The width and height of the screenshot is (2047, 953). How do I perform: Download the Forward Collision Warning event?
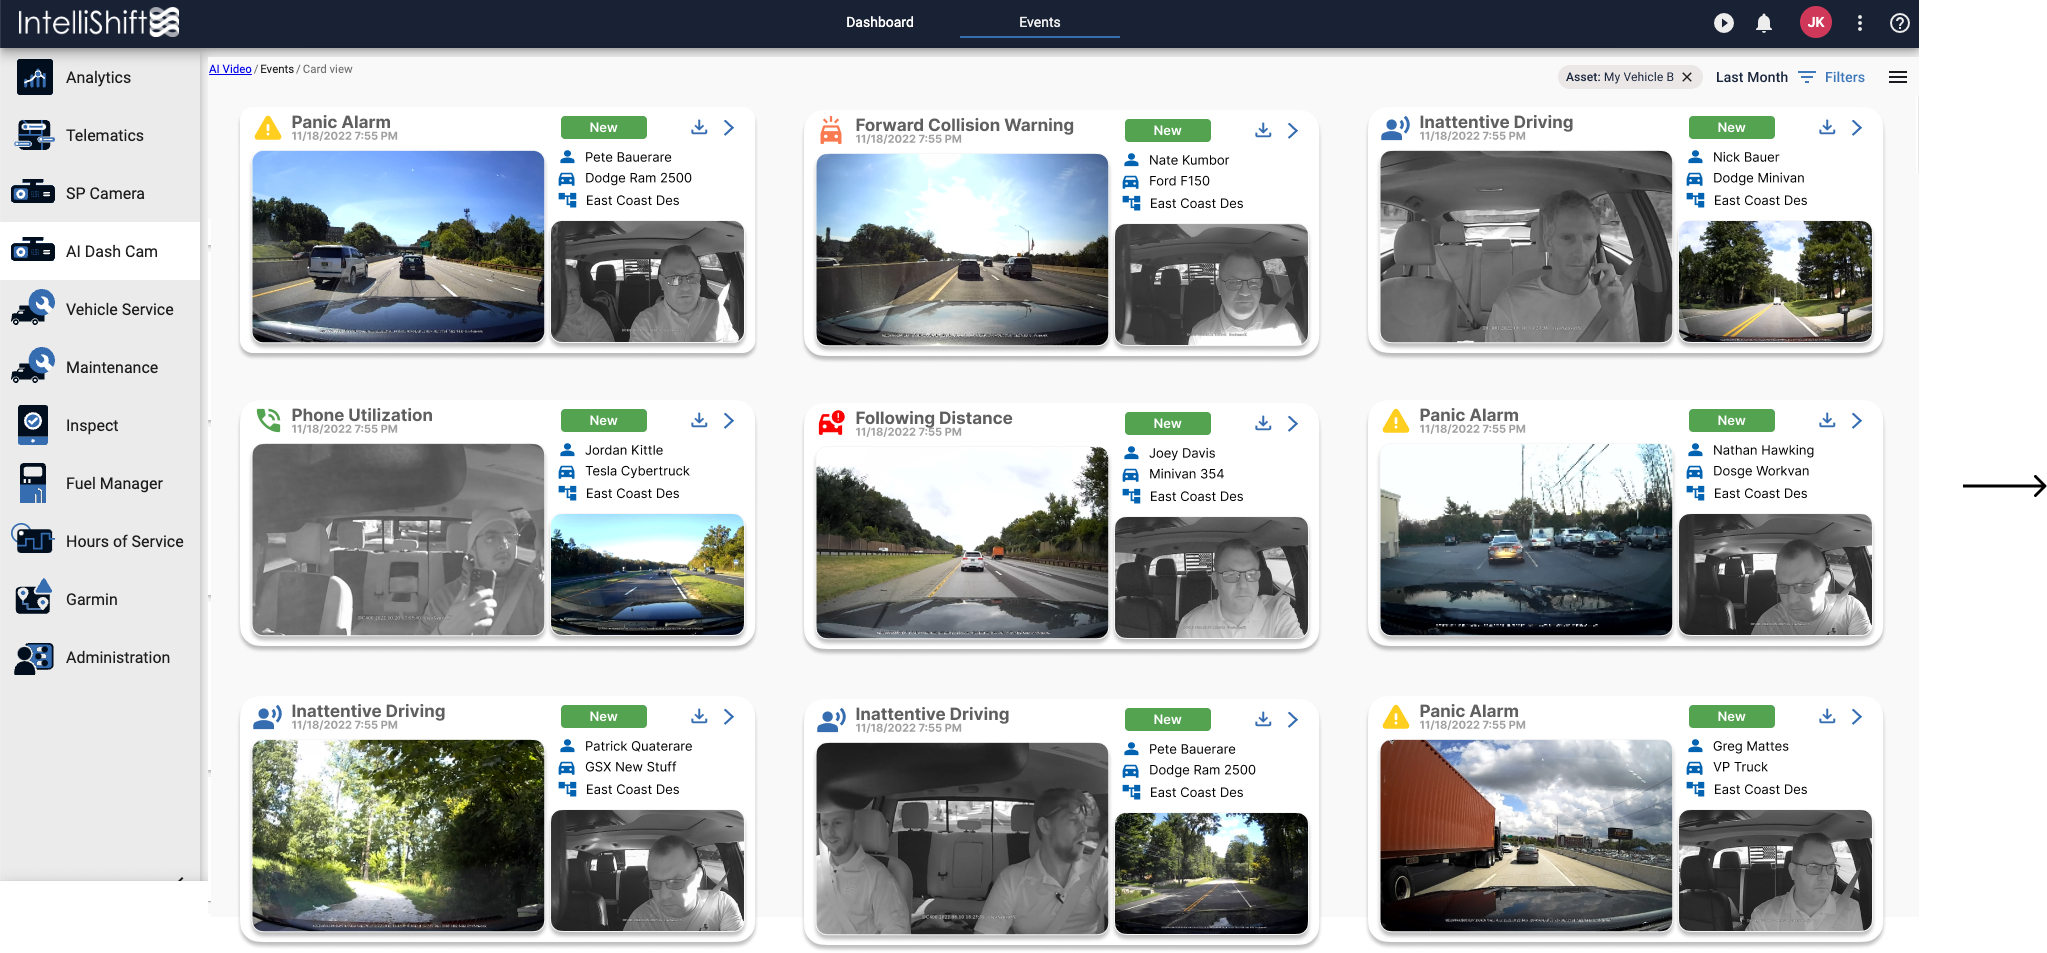pyautogui.click(x=1263, y=131)
